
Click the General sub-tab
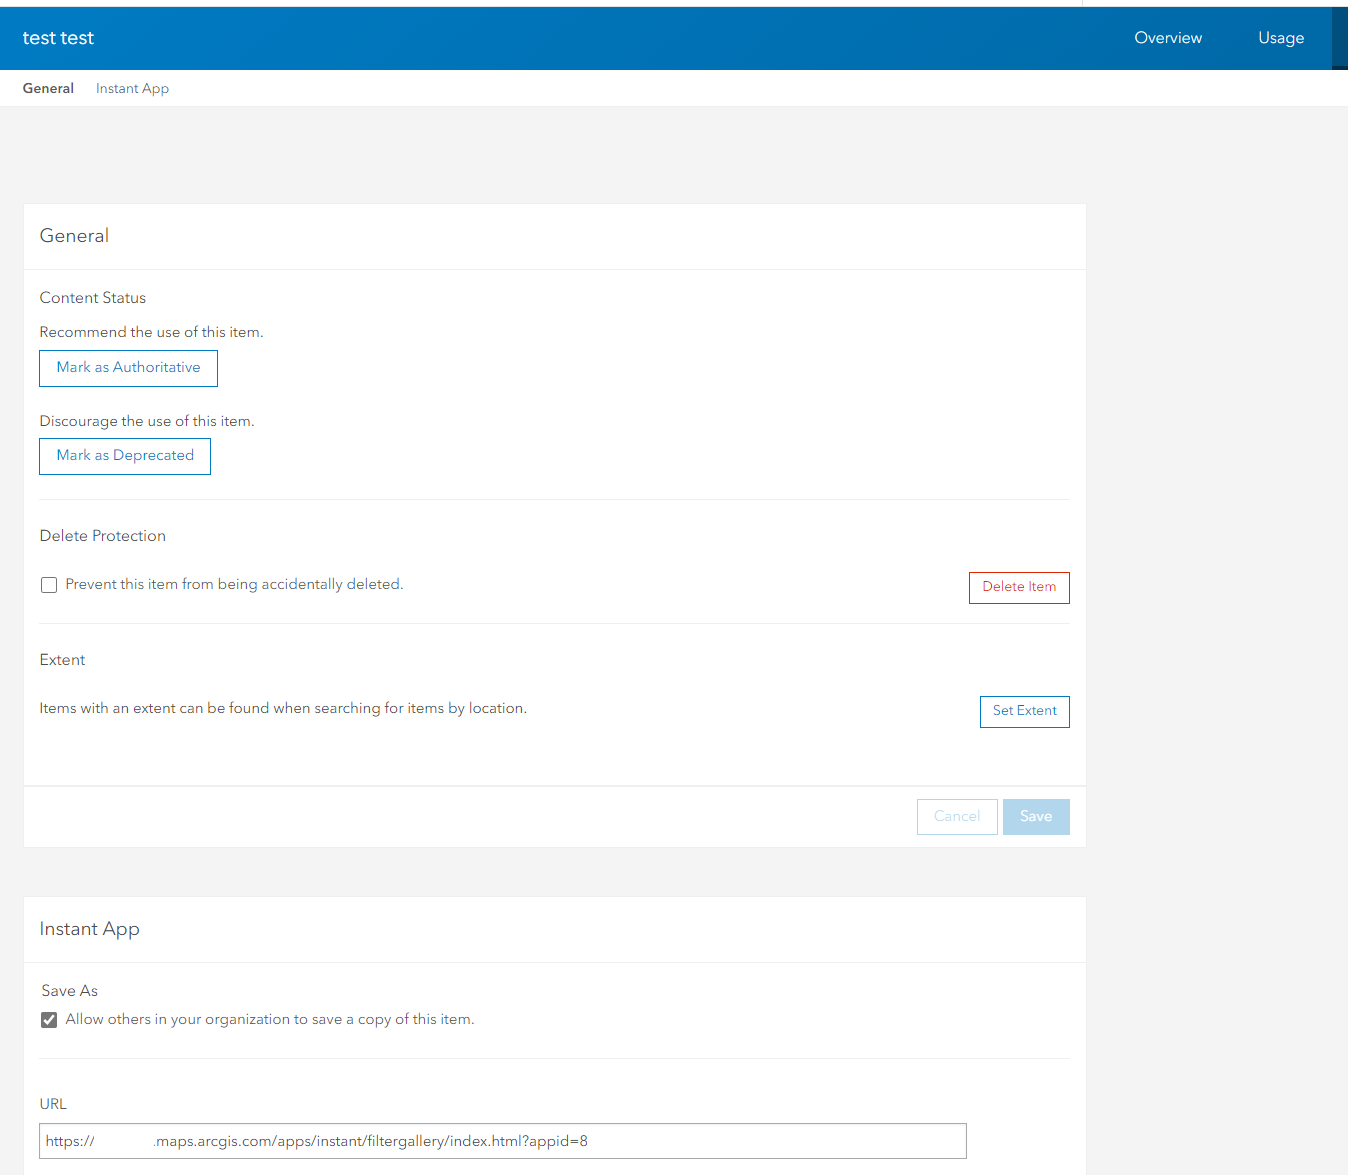(x=48, y=88)
